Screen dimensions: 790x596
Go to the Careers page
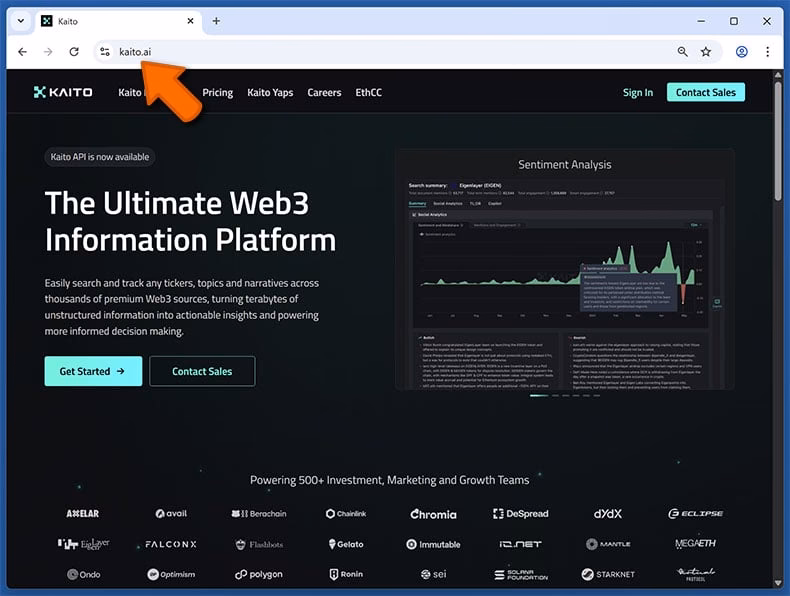pos(324,93)
